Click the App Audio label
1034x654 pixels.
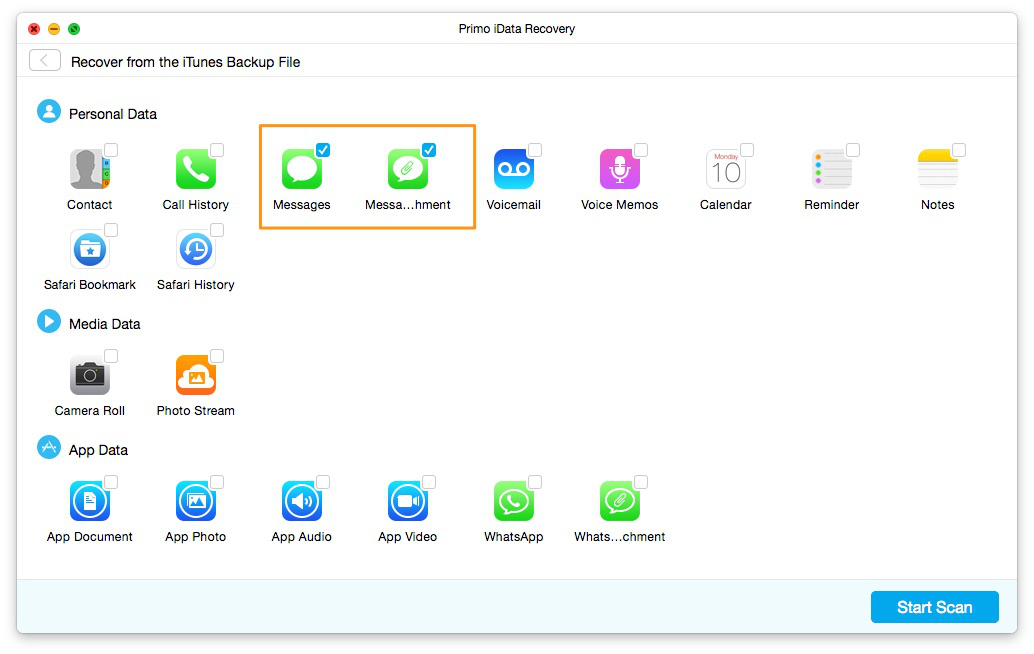coord(301,537)
